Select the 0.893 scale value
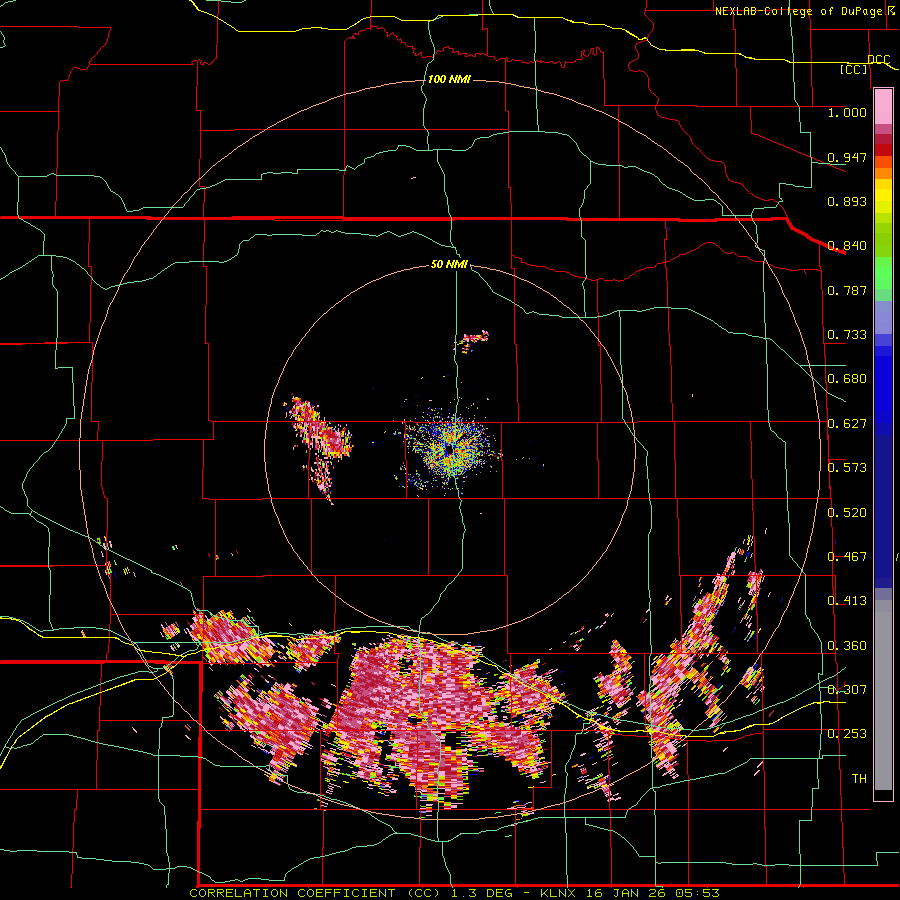Image resolution: width=900 pixels, height=900 pixels. coord(847,201)
